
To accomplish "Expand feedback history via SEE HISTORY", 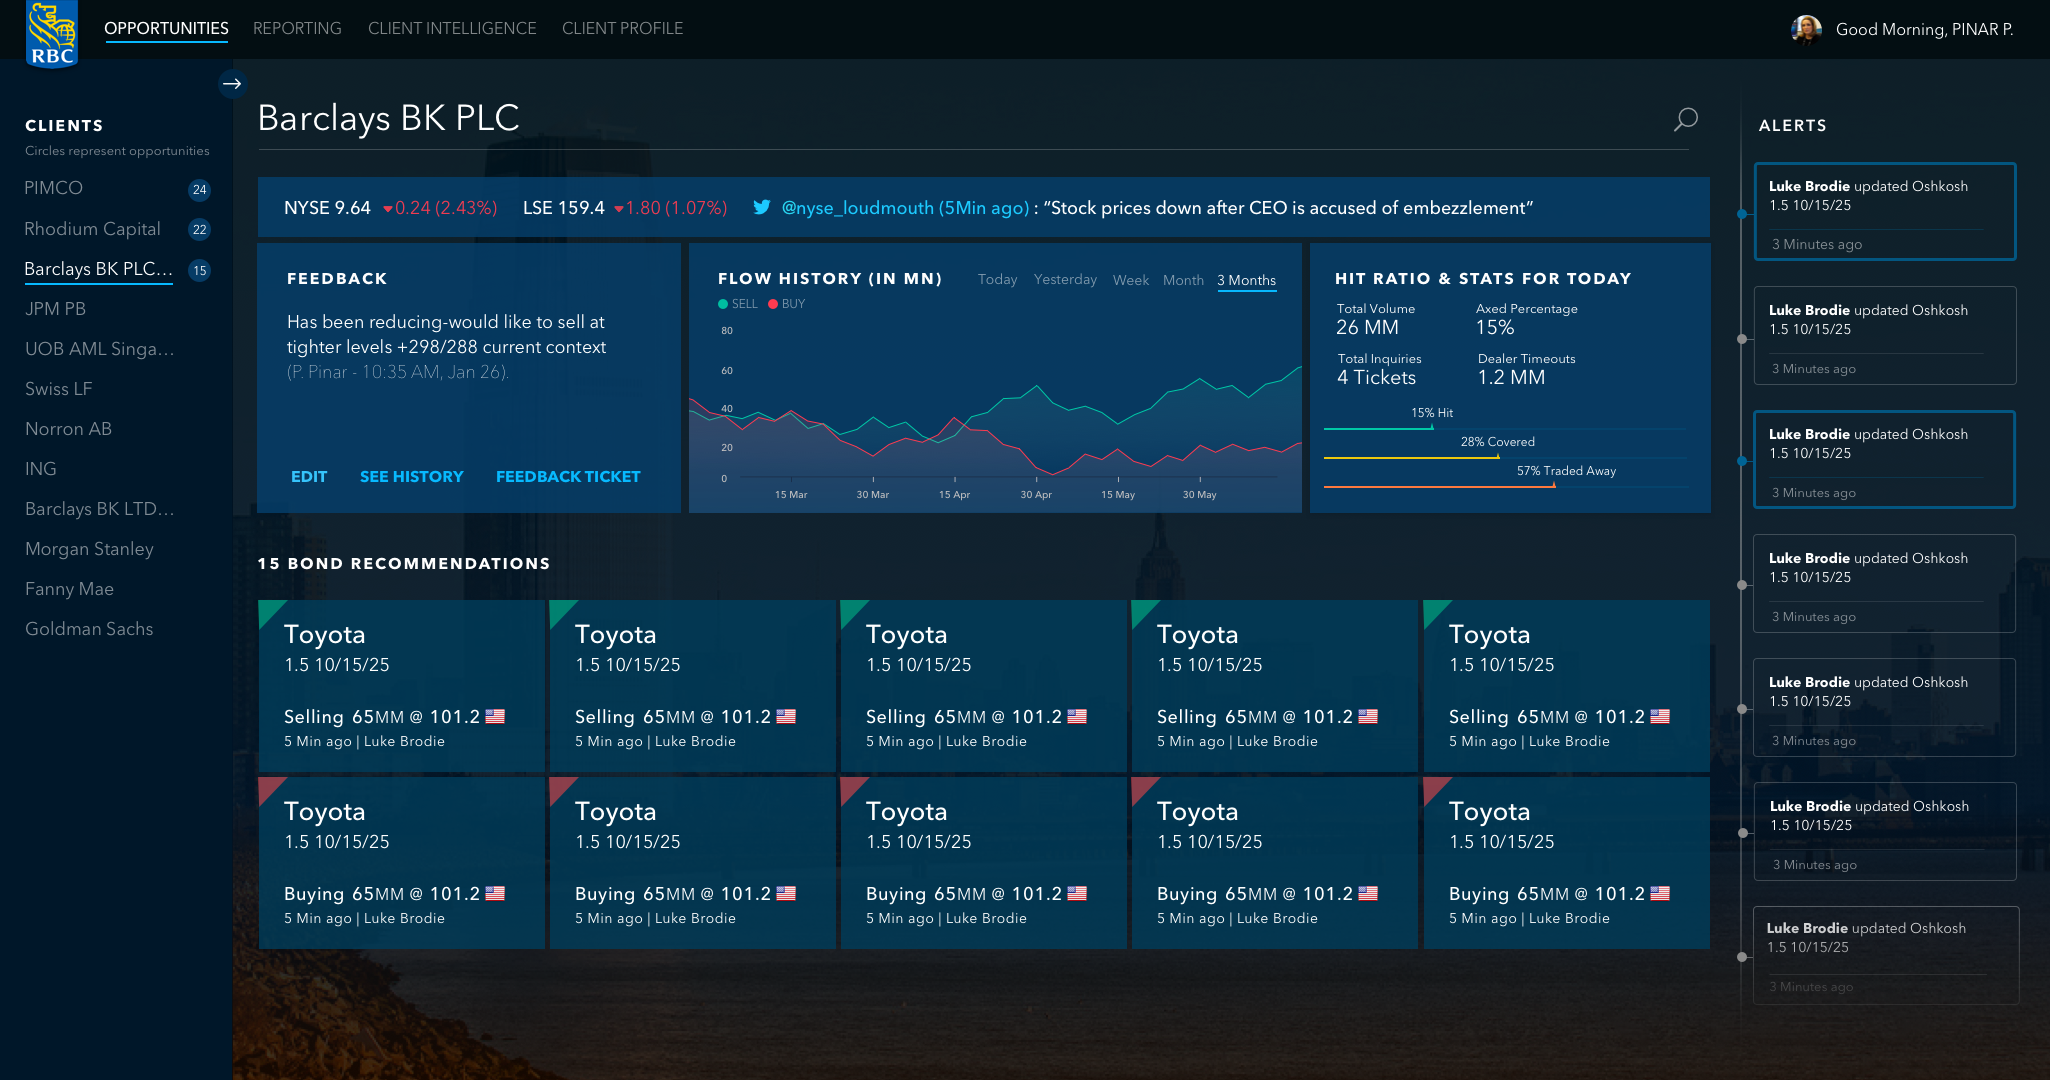I will pos(411,477).
